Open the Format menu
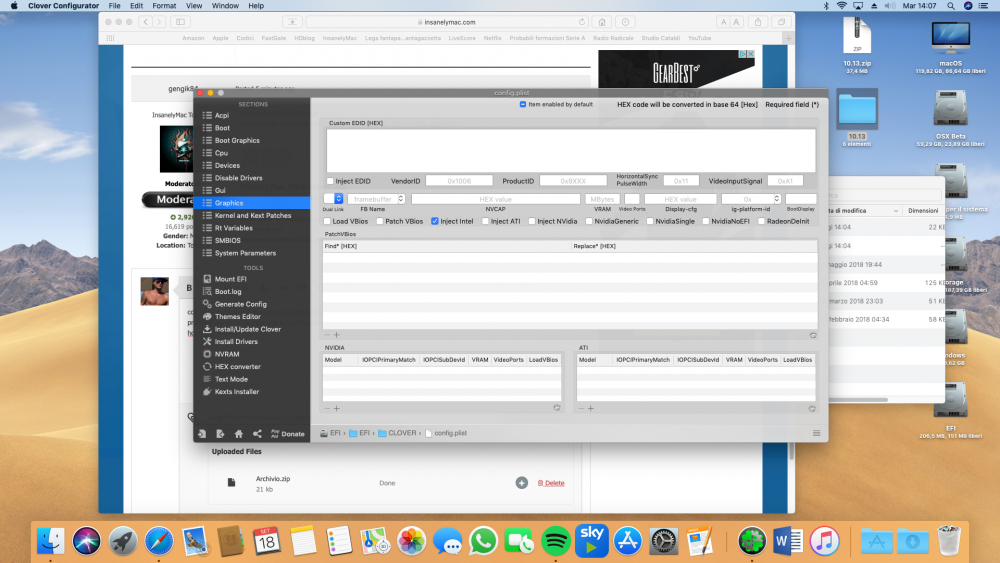Screen dimensions: 1000x563 coord(164,6)
